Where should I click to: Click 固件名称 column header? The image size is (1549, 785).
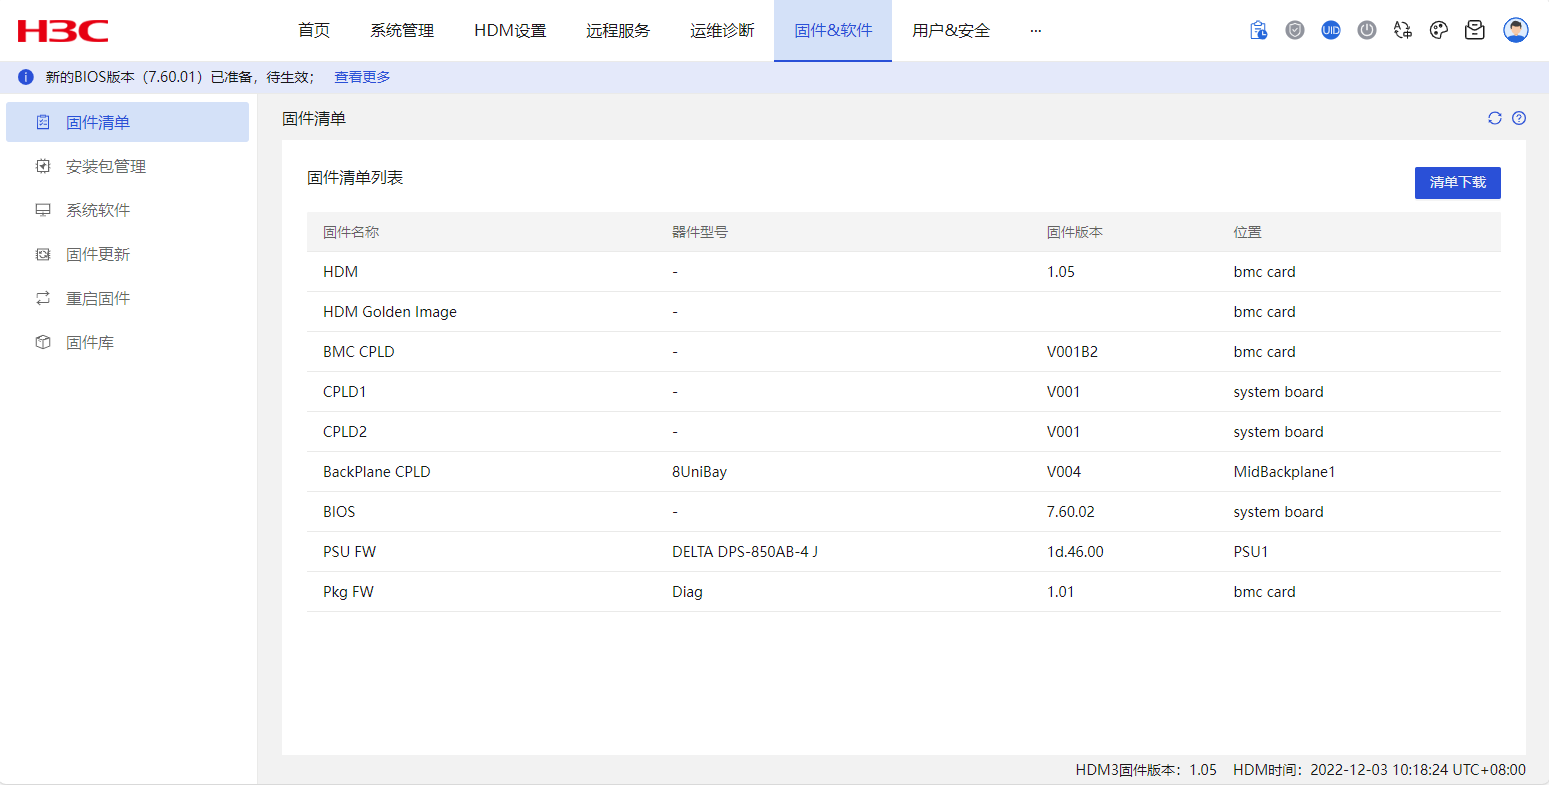point(351,232)
